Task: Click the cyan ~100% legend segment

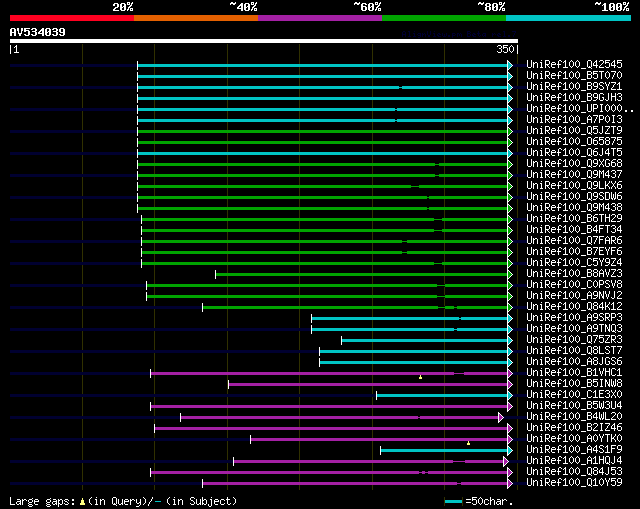Action: [x=569, y=18]
